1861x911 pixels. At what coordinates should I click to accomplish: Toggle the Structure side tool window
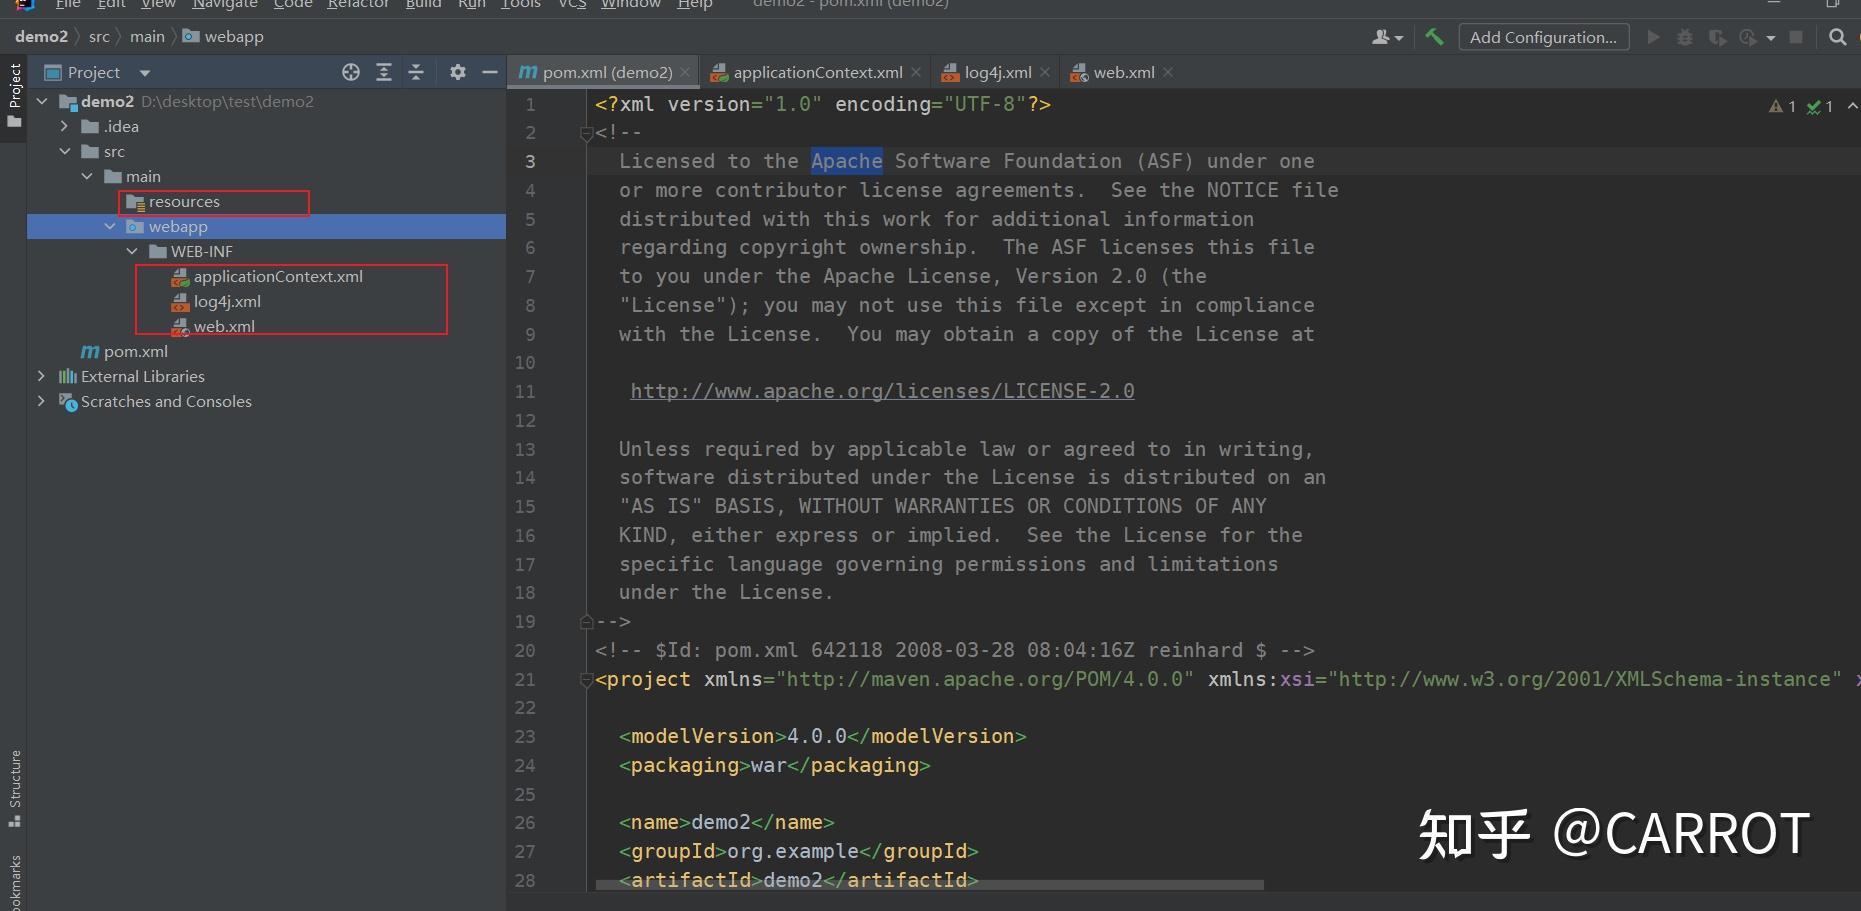[x=14, y=788]
